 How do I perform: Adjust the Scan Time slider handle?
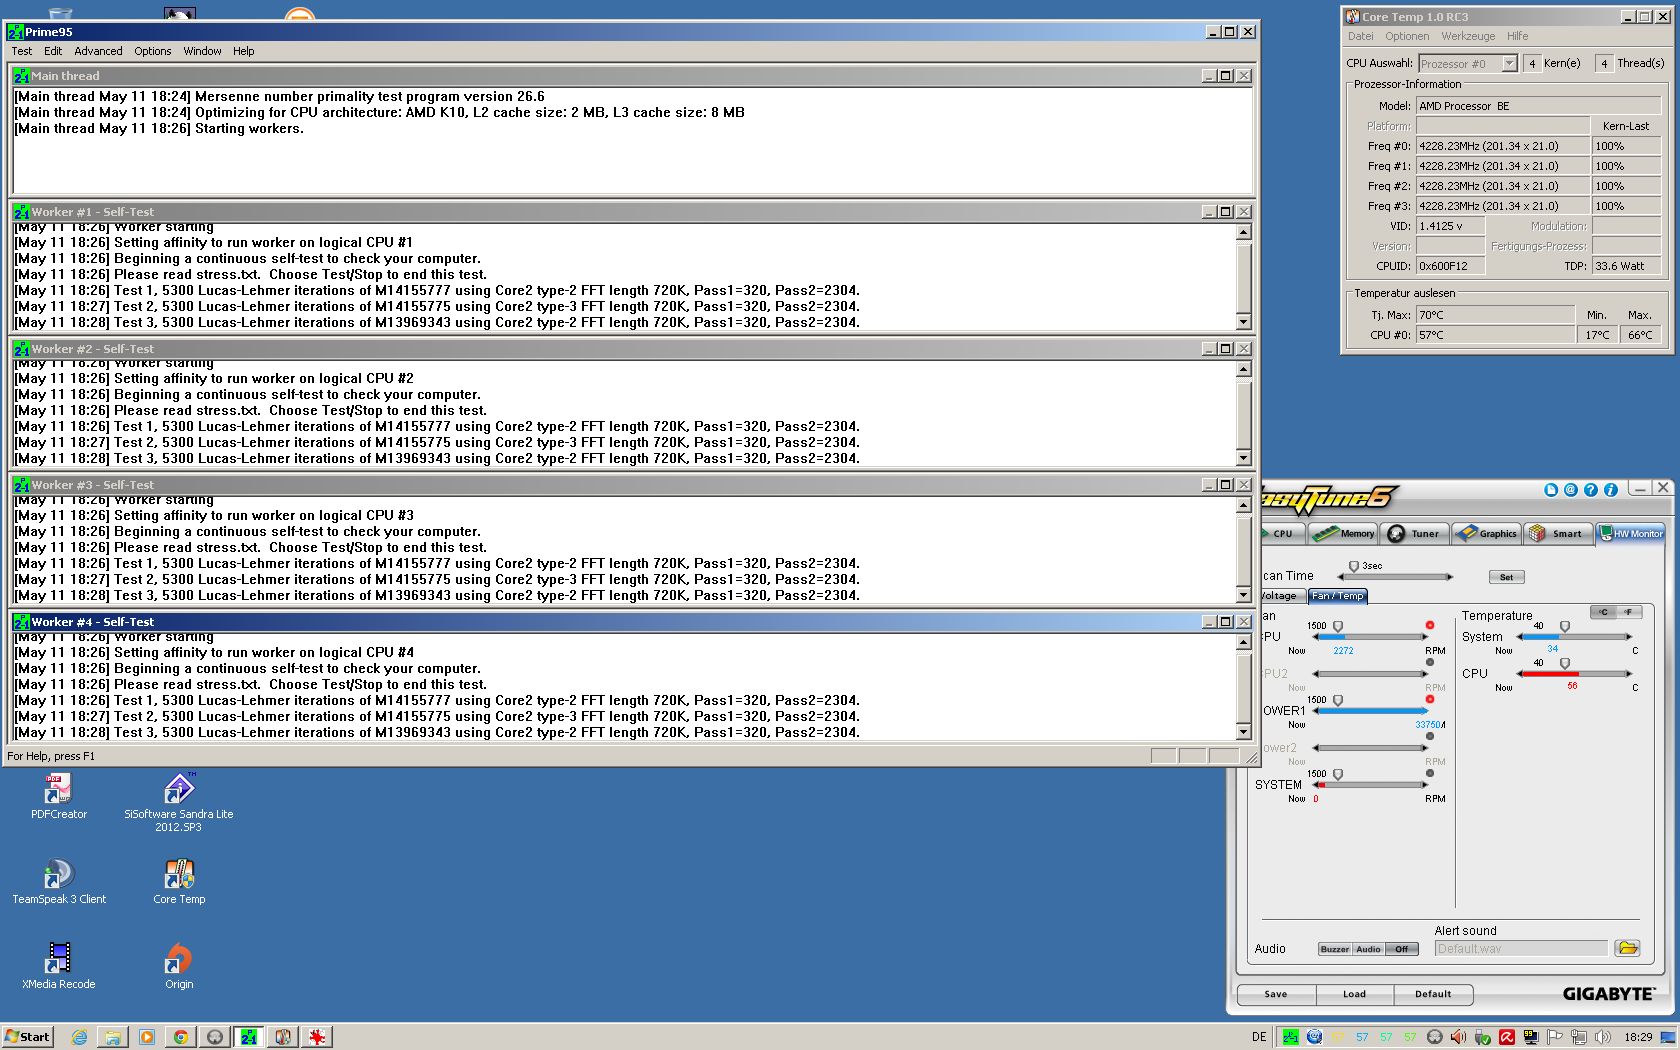point(1354,567)
